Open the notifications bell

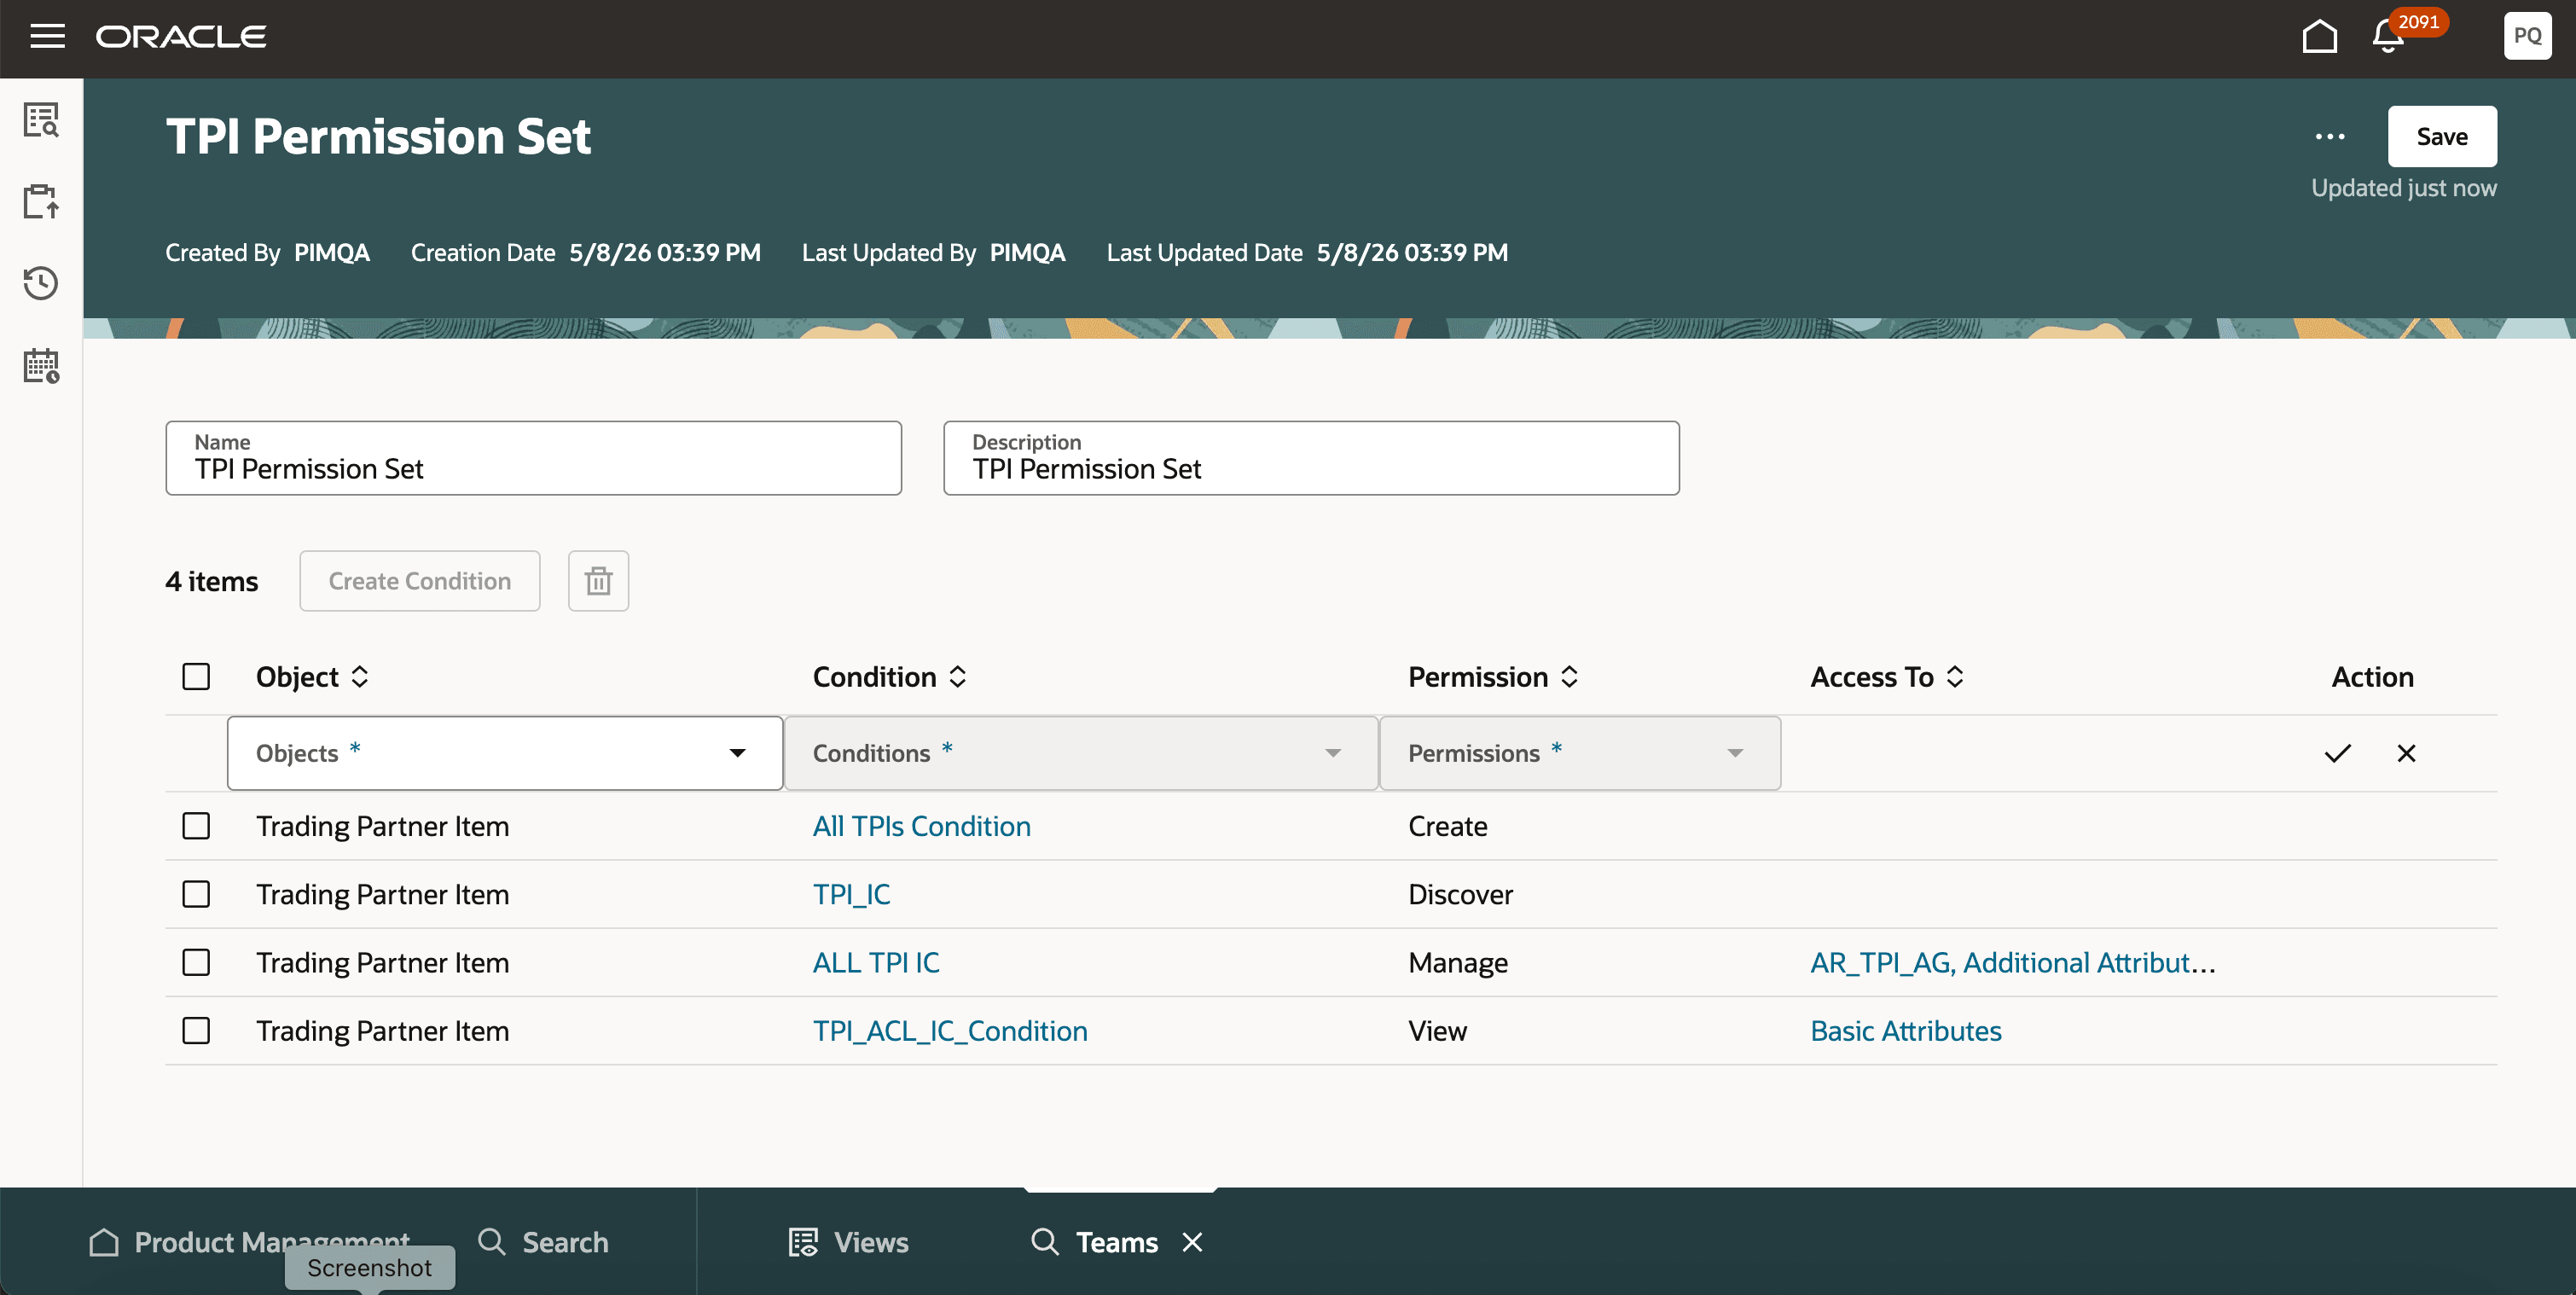click(2388, 37)
